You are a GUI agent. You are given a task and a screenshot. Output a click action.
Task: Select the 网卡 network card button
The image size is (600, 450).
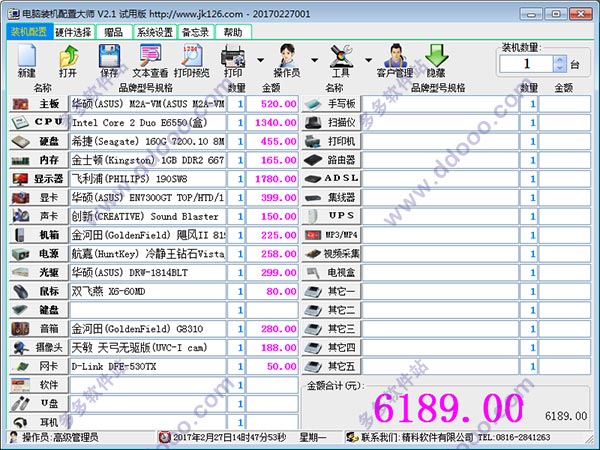click(39, 366)
